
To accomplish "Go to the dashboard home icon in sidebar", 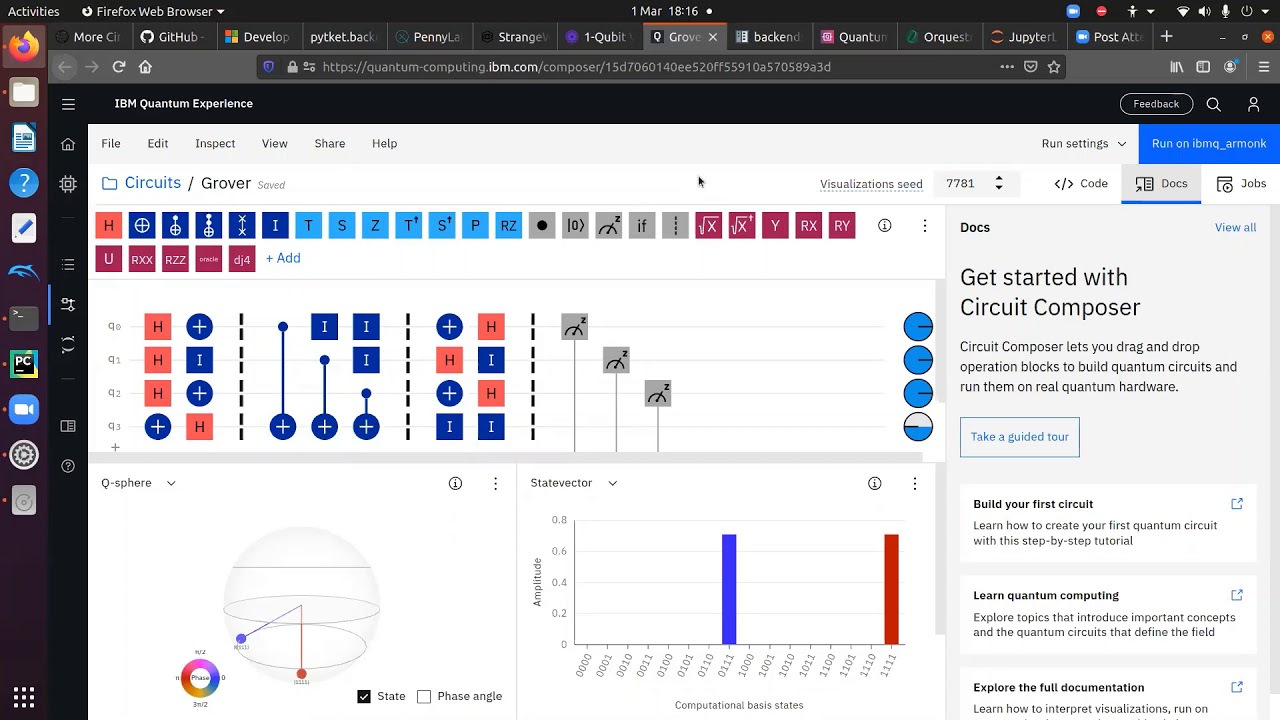I will pyautogui.click(x=68, y=144).
